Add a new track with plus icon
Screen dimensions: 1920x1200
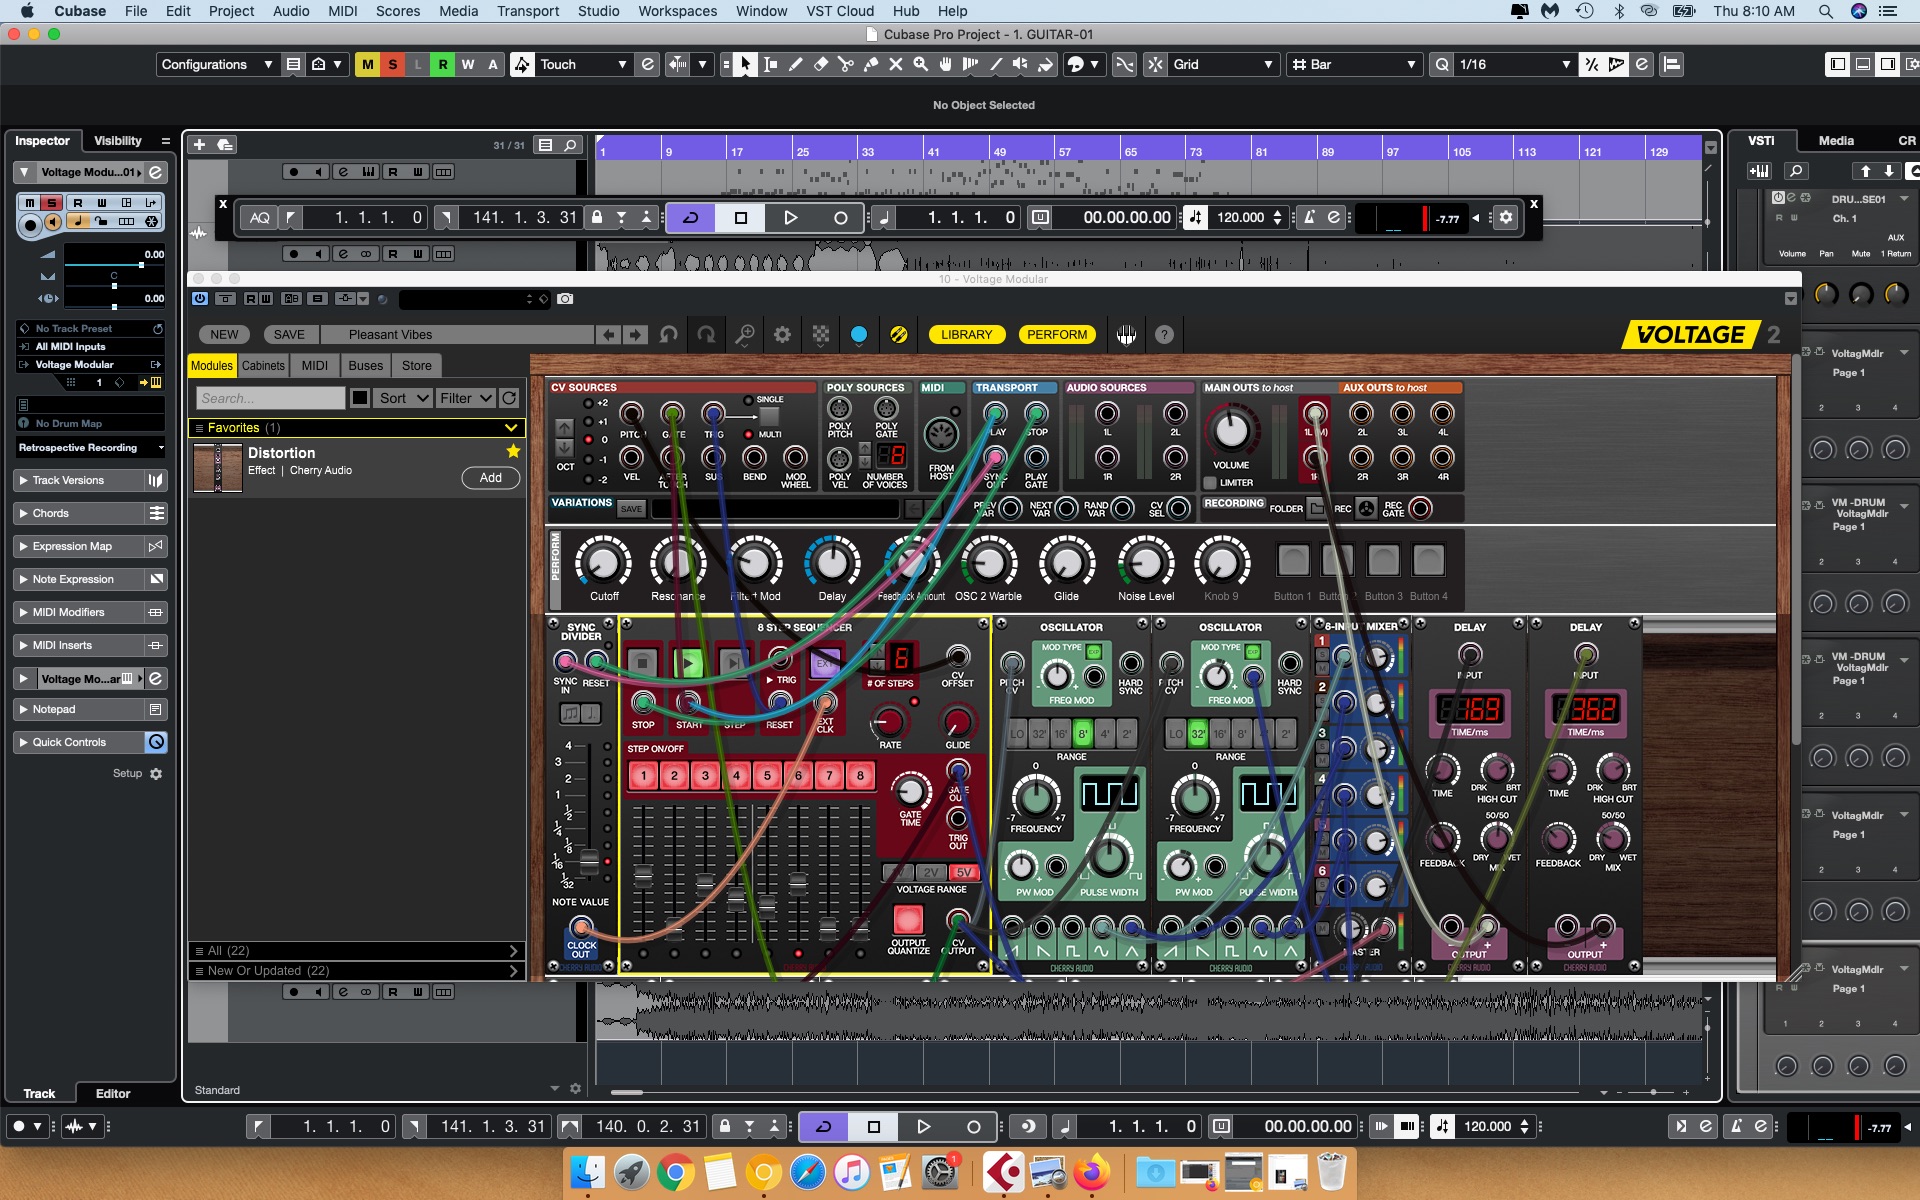tap(199, 145)
